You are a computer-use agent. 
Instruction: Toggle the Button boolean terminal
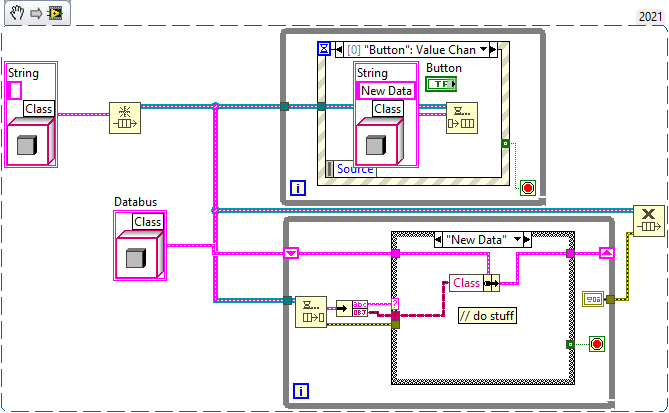pos(441,84)
